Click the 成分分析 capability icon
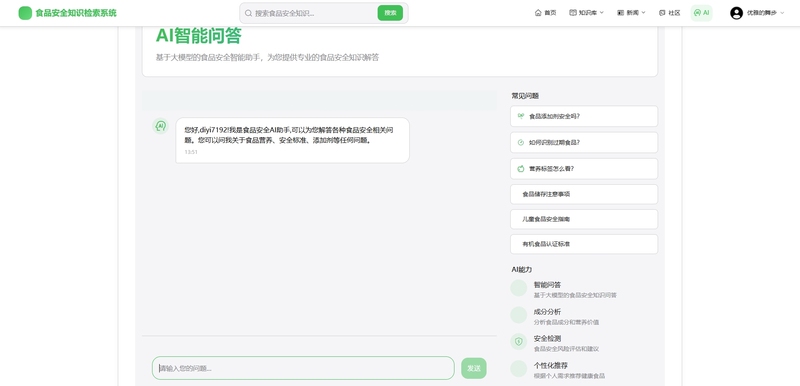This screenshot has height=386, width=800. click(519, 315)
